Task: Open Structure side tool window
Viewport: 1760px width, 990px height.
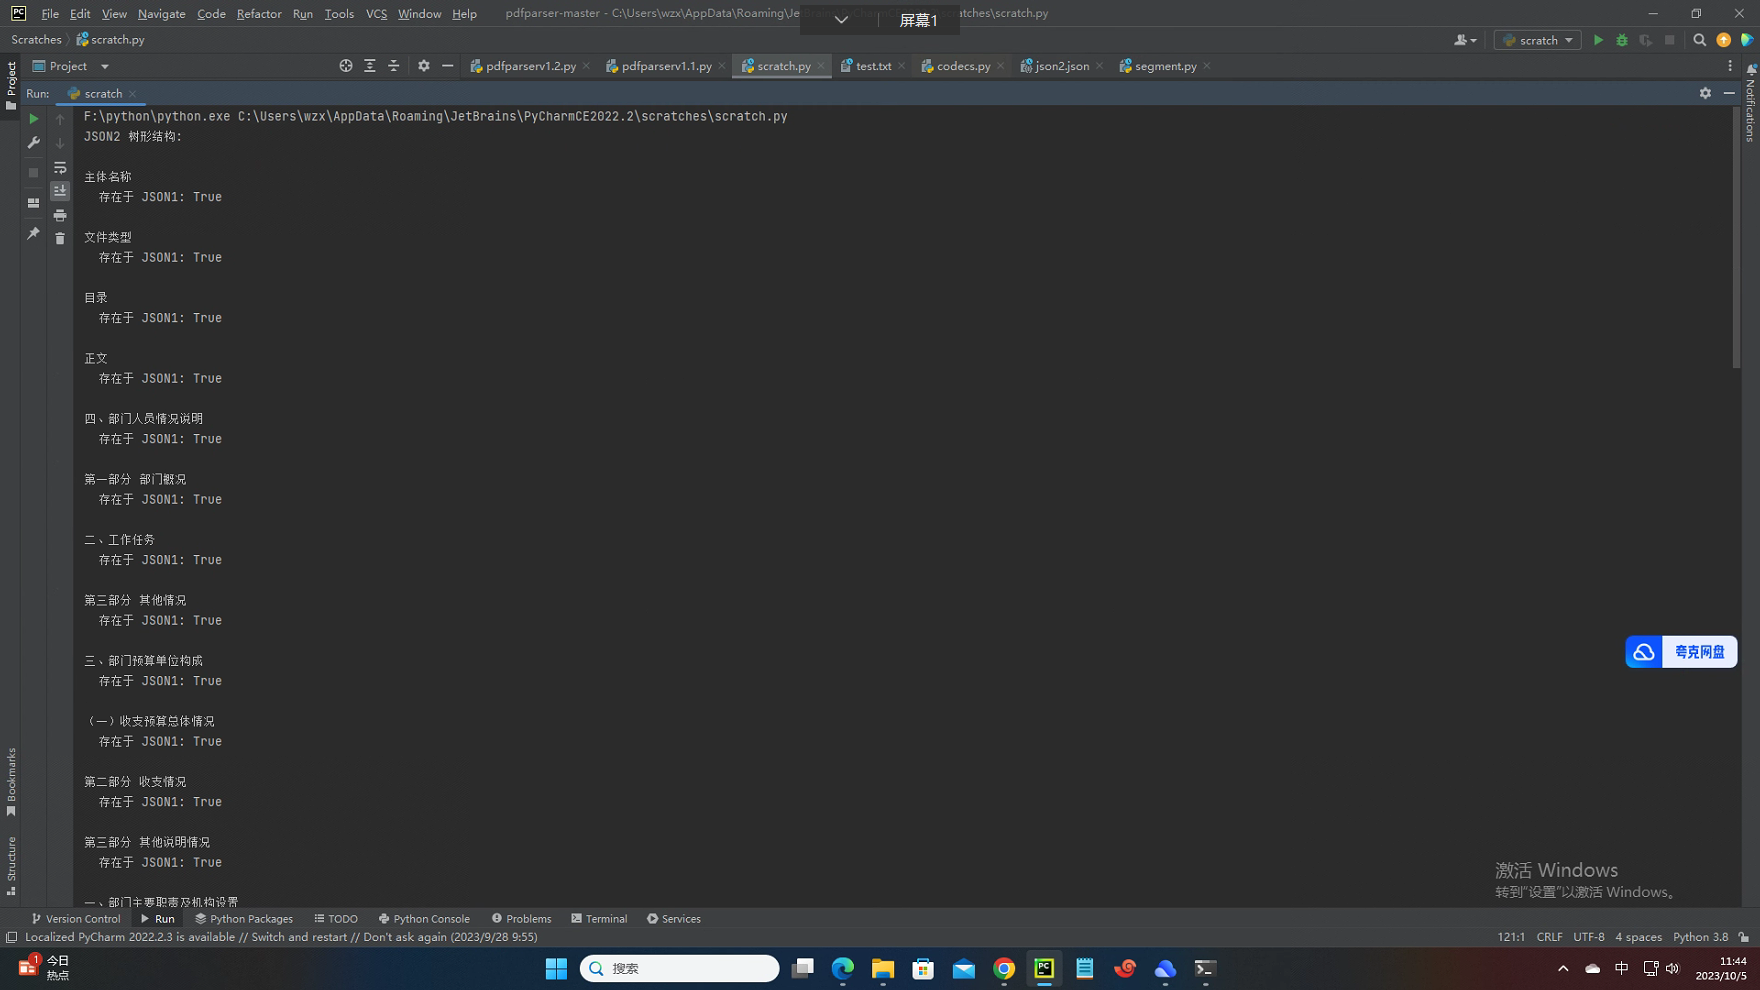Action: click(x=11, y=865)
